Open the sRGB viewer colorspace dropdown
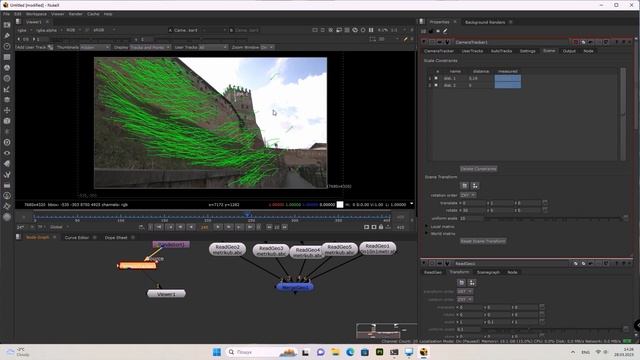This screenshot has height=360, width=640. 104,30
